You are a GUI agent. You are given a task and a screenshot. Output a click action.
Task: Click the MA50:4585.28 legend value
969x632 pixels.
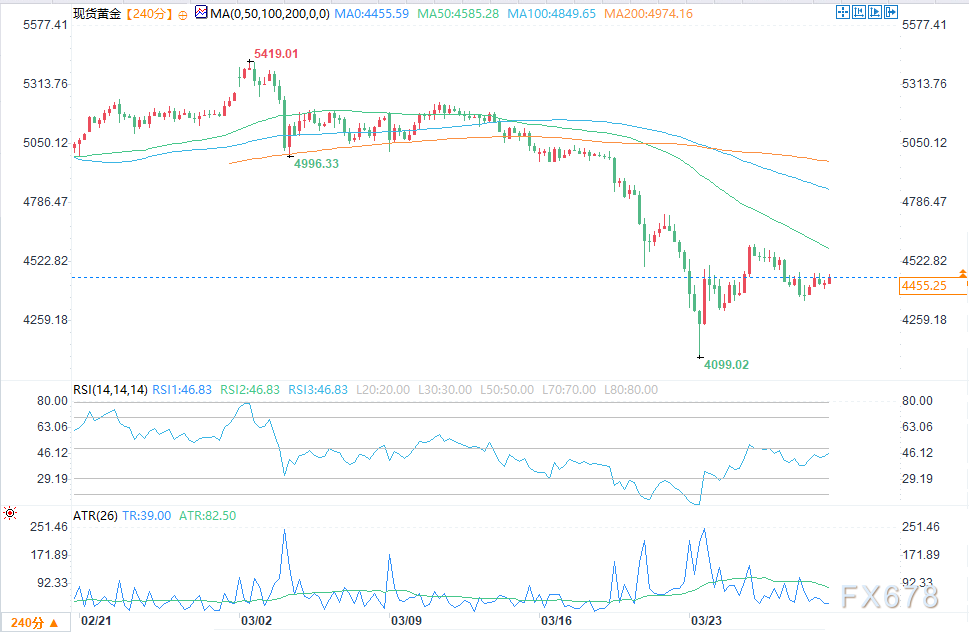[458, 14]
